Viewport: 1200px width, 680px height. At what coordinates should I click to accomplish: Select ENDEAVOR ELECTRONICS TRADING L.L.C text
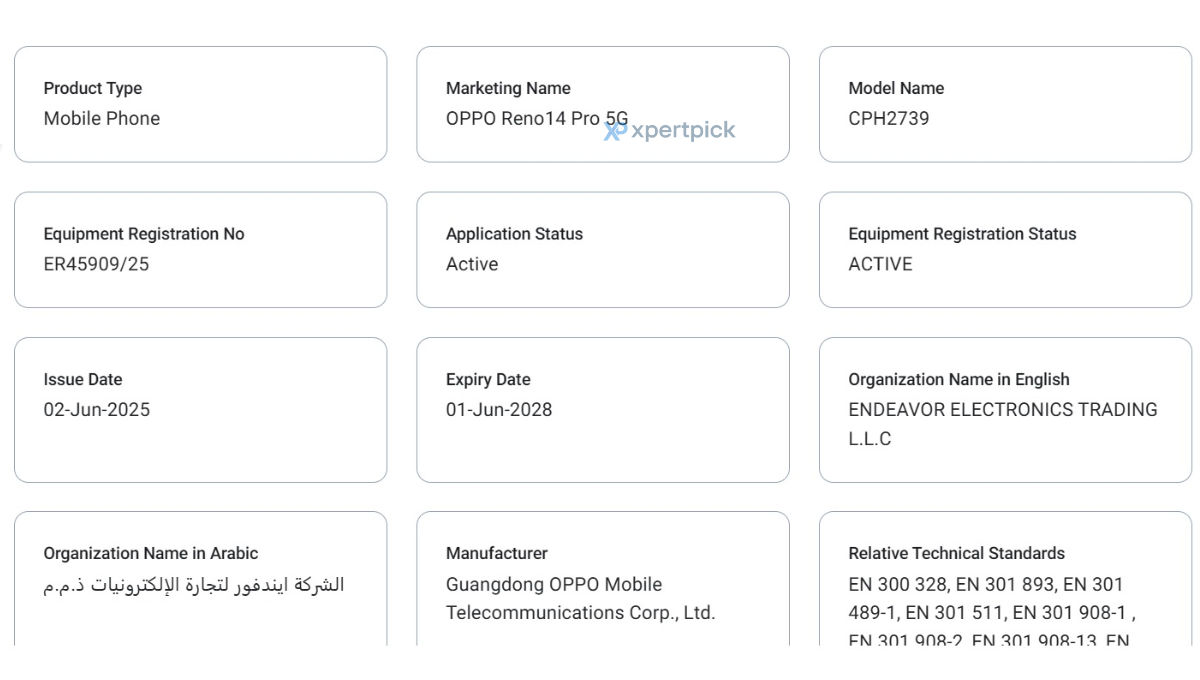1003,424
